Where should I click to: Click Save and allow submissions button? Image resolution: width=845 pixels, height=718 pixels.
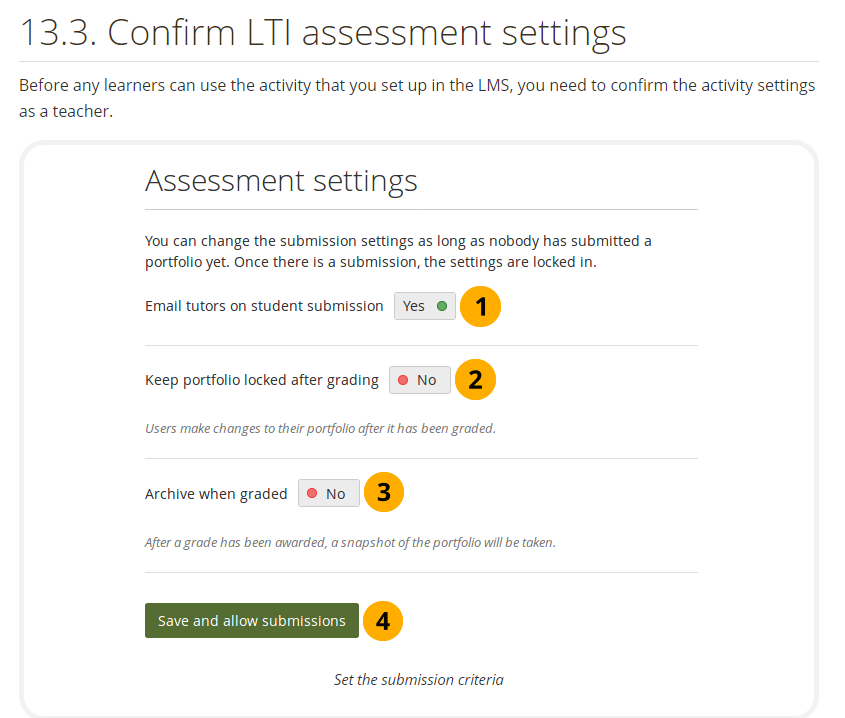[x=252, y=620]
